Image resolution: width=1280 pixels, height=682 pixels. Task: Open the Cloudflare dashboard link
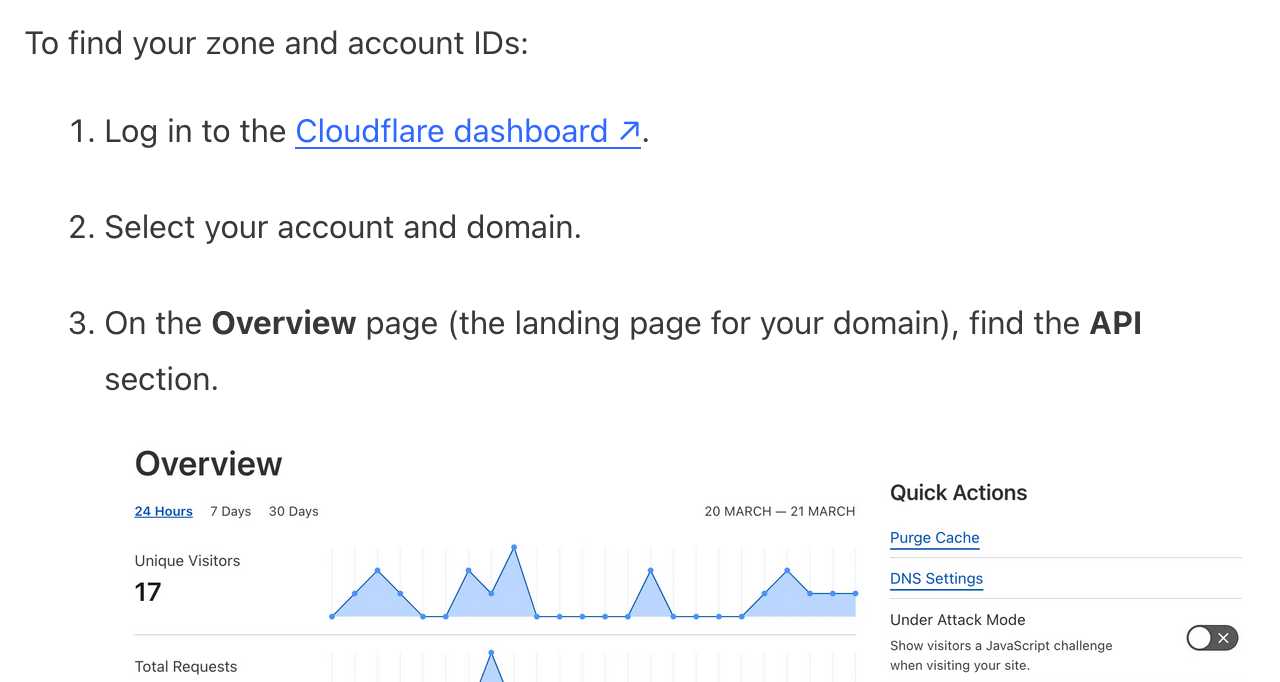467,131
